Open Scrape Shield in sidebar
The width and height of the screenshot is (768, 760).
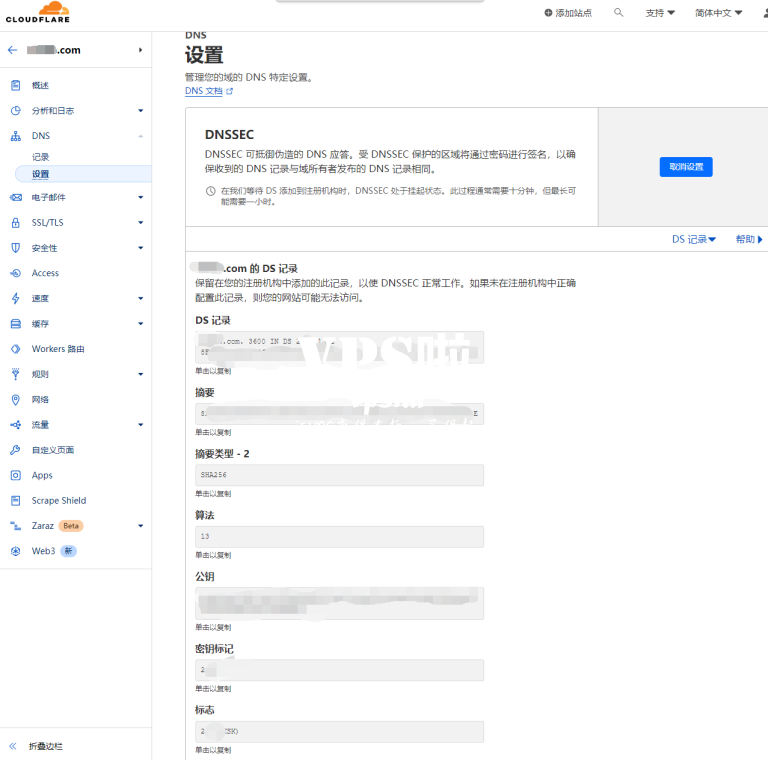(x=58, y=500)
